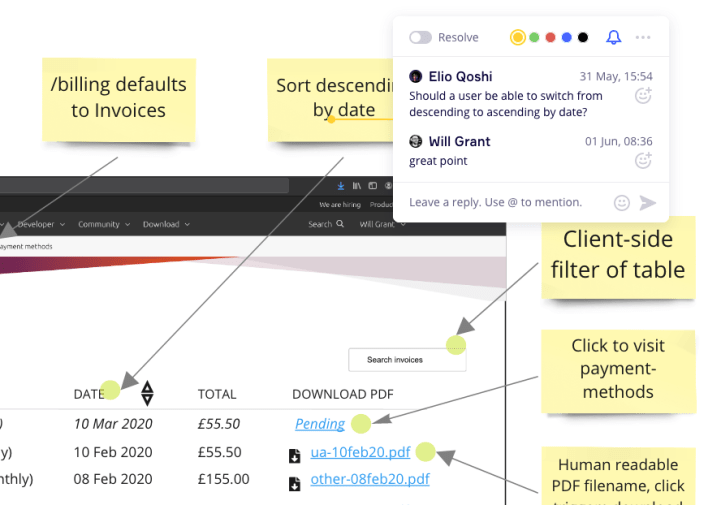The width and height of the screenshot is (720, 505).
Task: Click the browser downloads arrow icon
Action: pyautogui.click(x=341, y=186)
